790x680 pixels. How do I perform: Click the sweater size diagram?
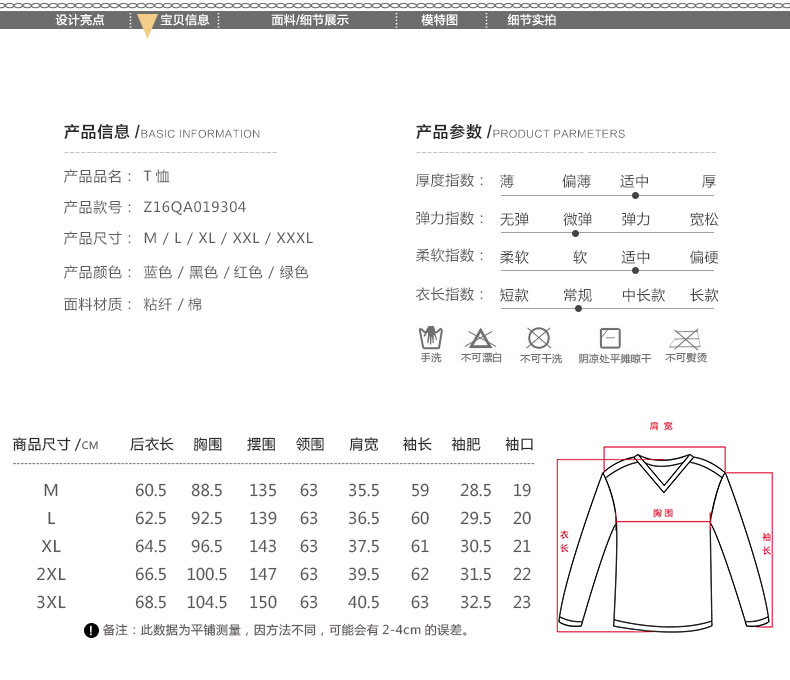pos(664,539)
